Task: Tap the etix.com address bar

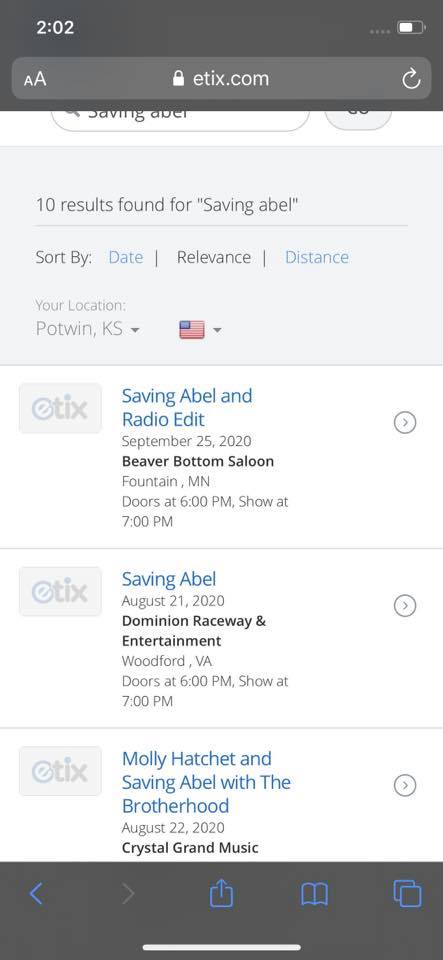Action: click(x=222, y=78)
